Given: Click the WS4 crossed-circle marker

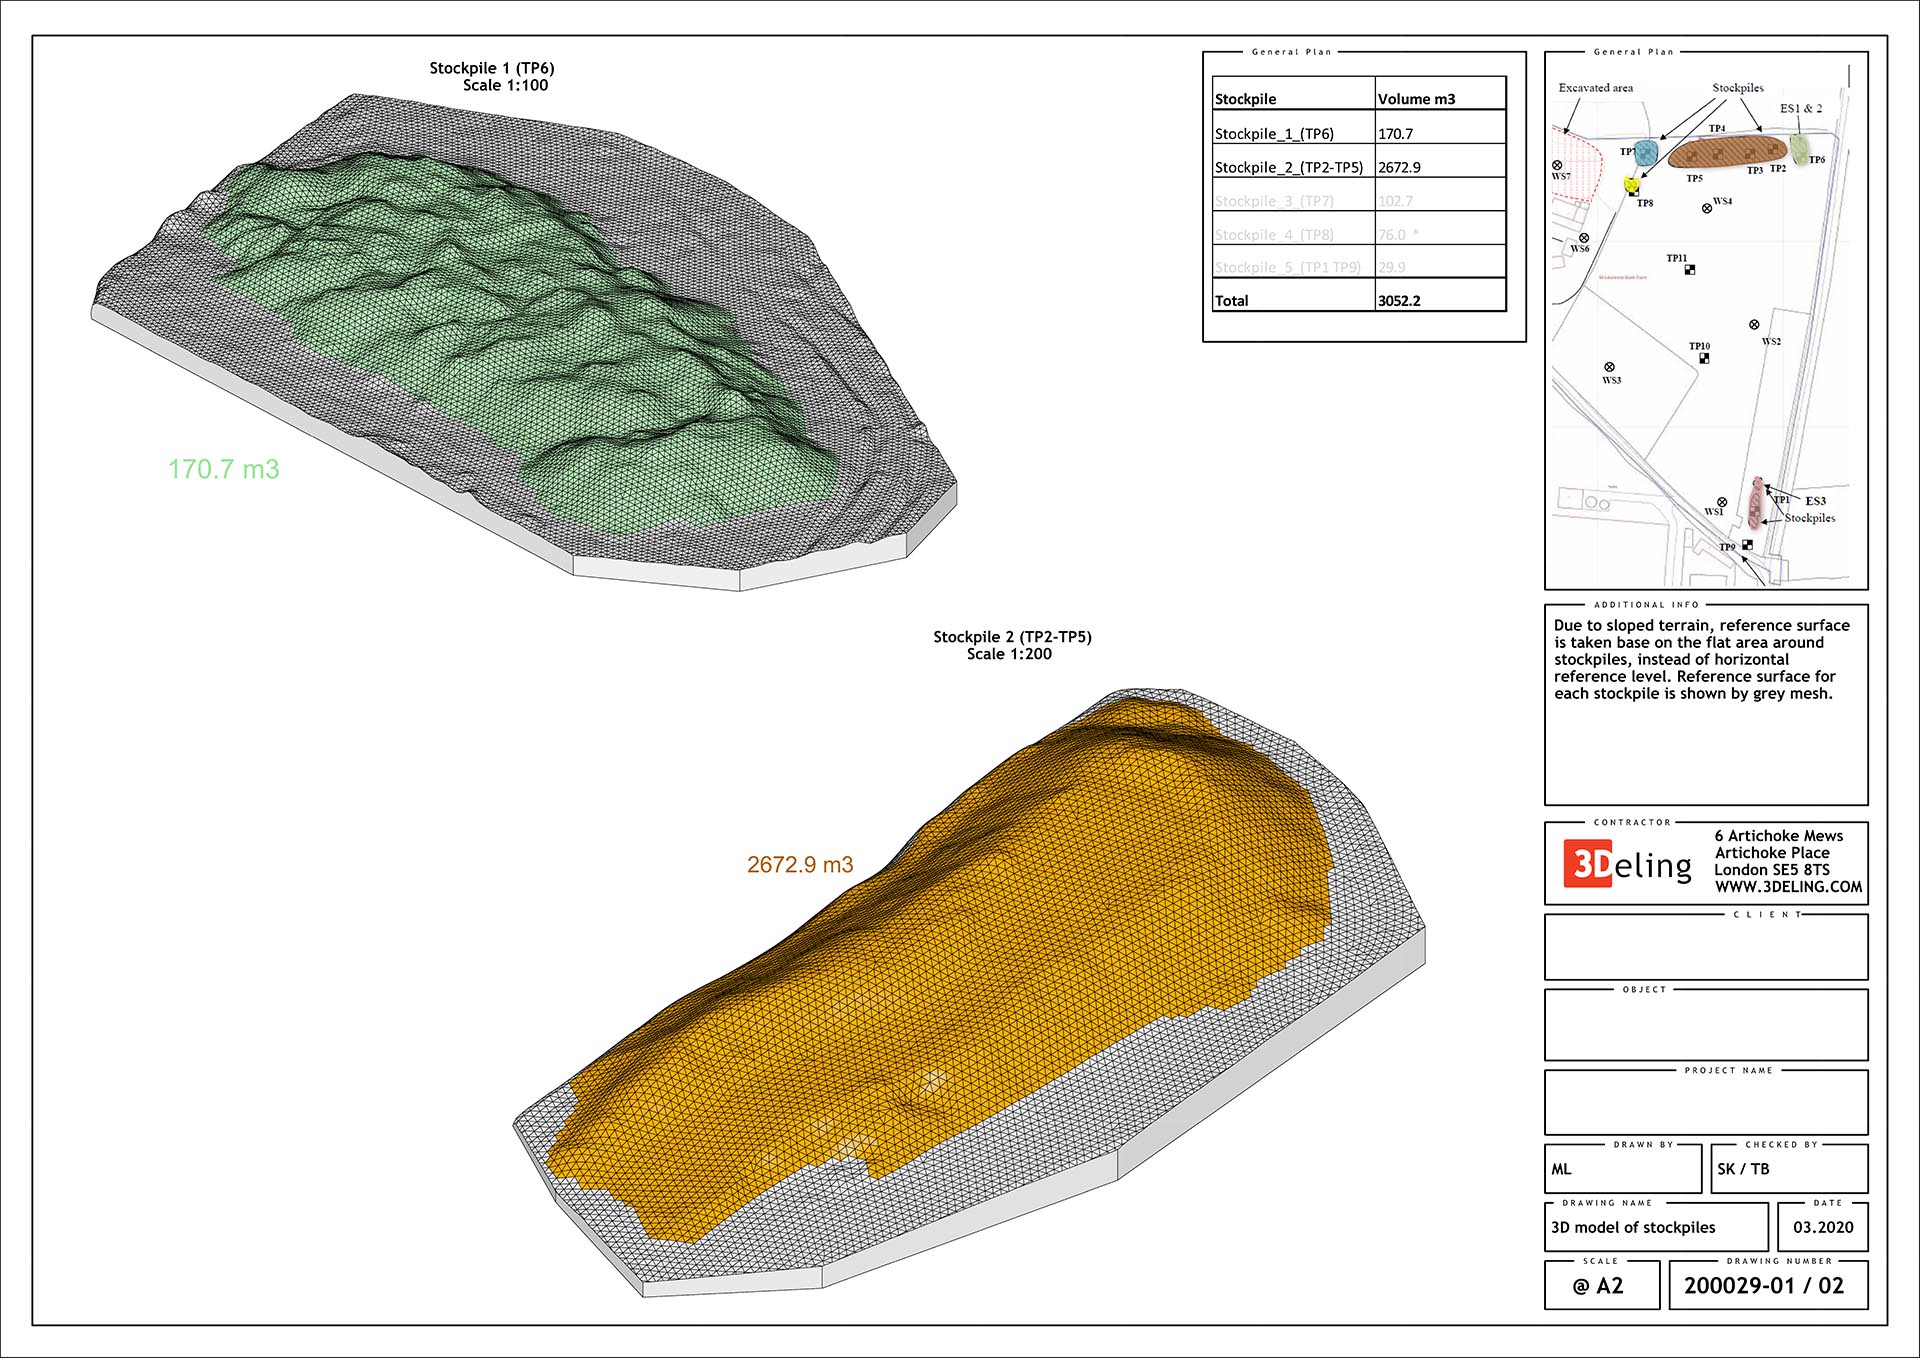Looking at the screenshot, I should coord(1707,209).
